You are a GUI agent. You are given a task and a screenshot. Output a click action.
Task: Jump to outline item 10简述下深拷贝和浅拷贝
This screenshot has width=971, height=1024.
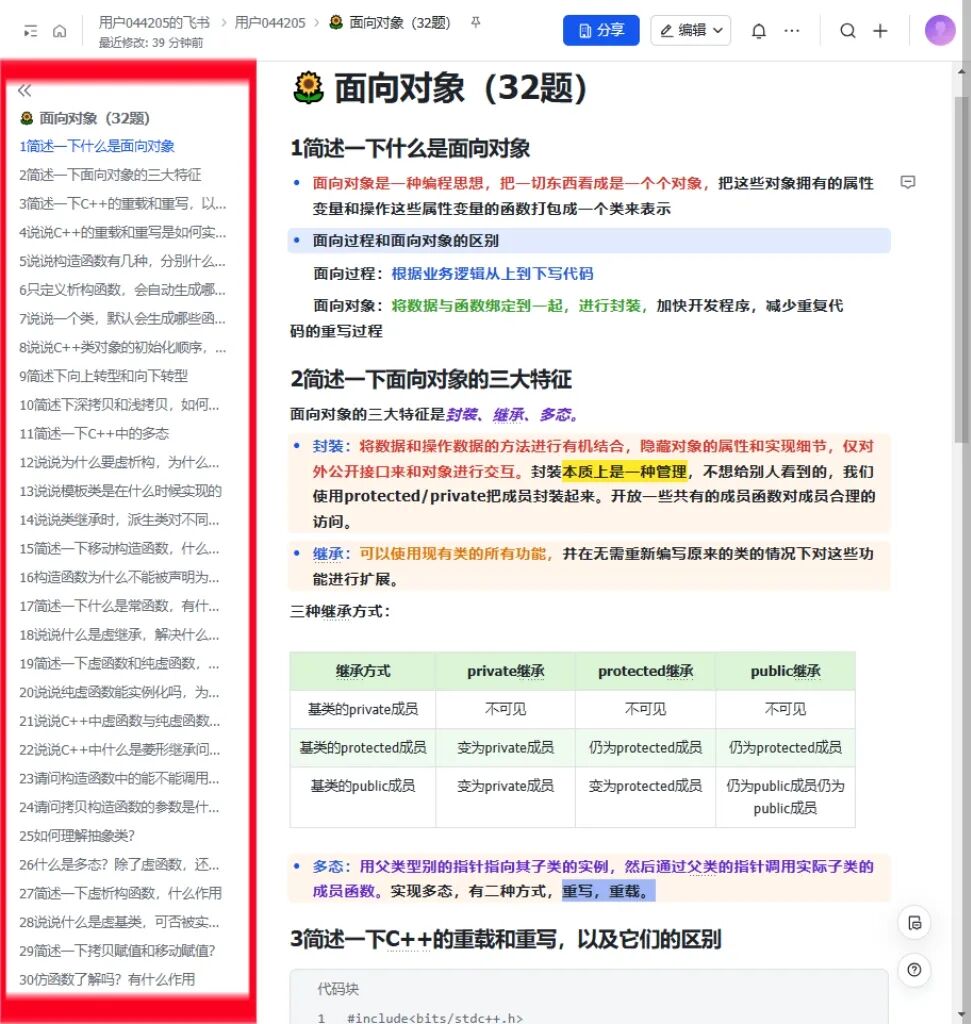click(x=119, y=405)
